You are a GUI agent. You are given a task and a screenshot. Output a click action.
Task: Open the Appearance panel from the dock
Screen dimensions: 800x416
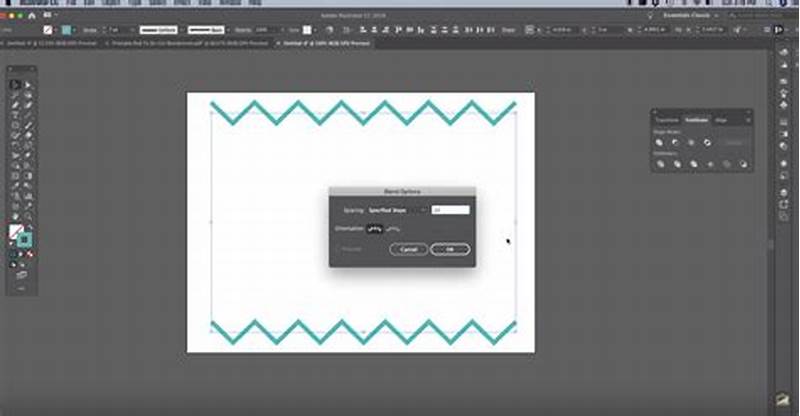tap(783, 164)
